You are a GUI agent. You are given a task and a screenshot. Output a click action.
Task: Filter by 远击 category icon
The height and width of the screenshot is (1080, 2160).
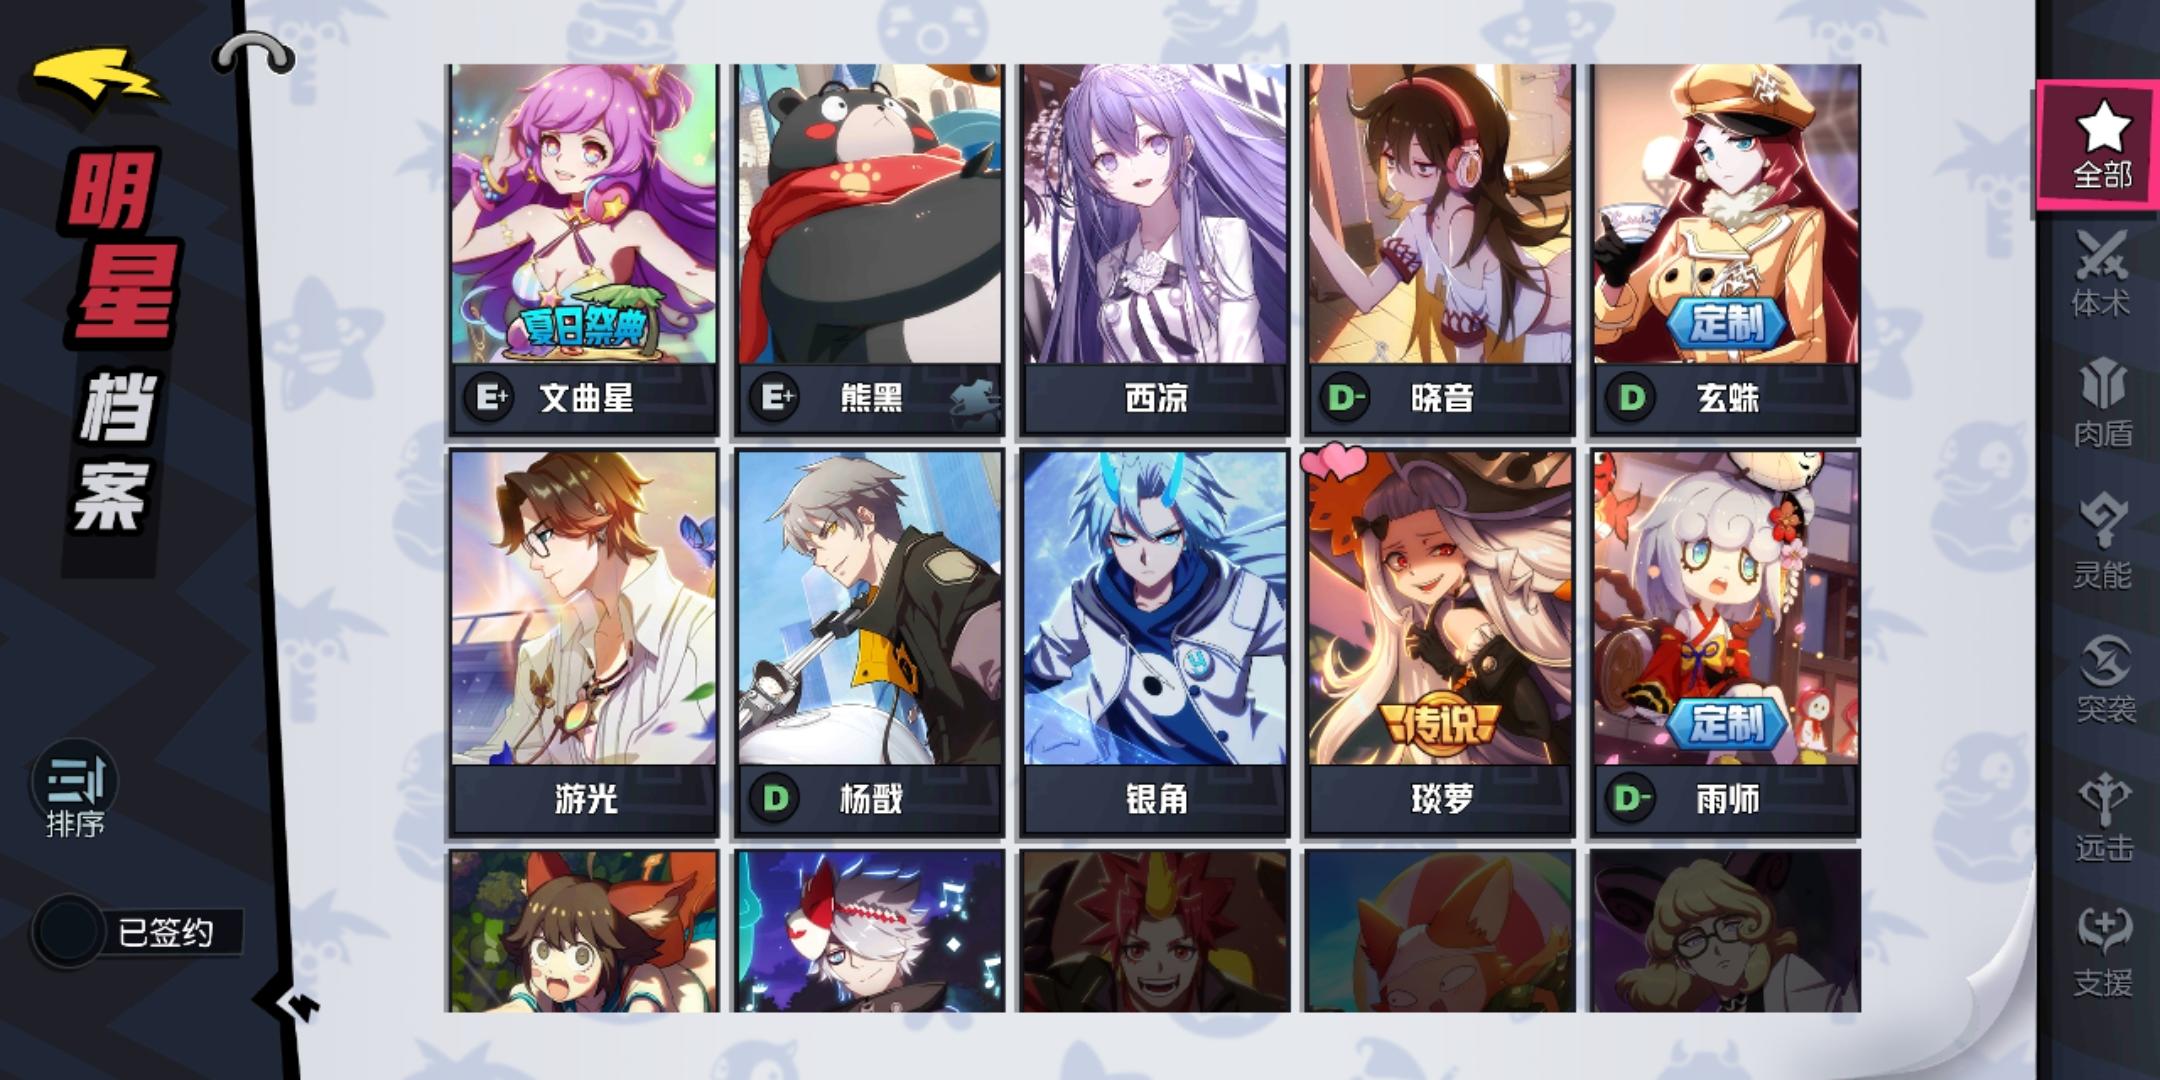(2104, 816)
